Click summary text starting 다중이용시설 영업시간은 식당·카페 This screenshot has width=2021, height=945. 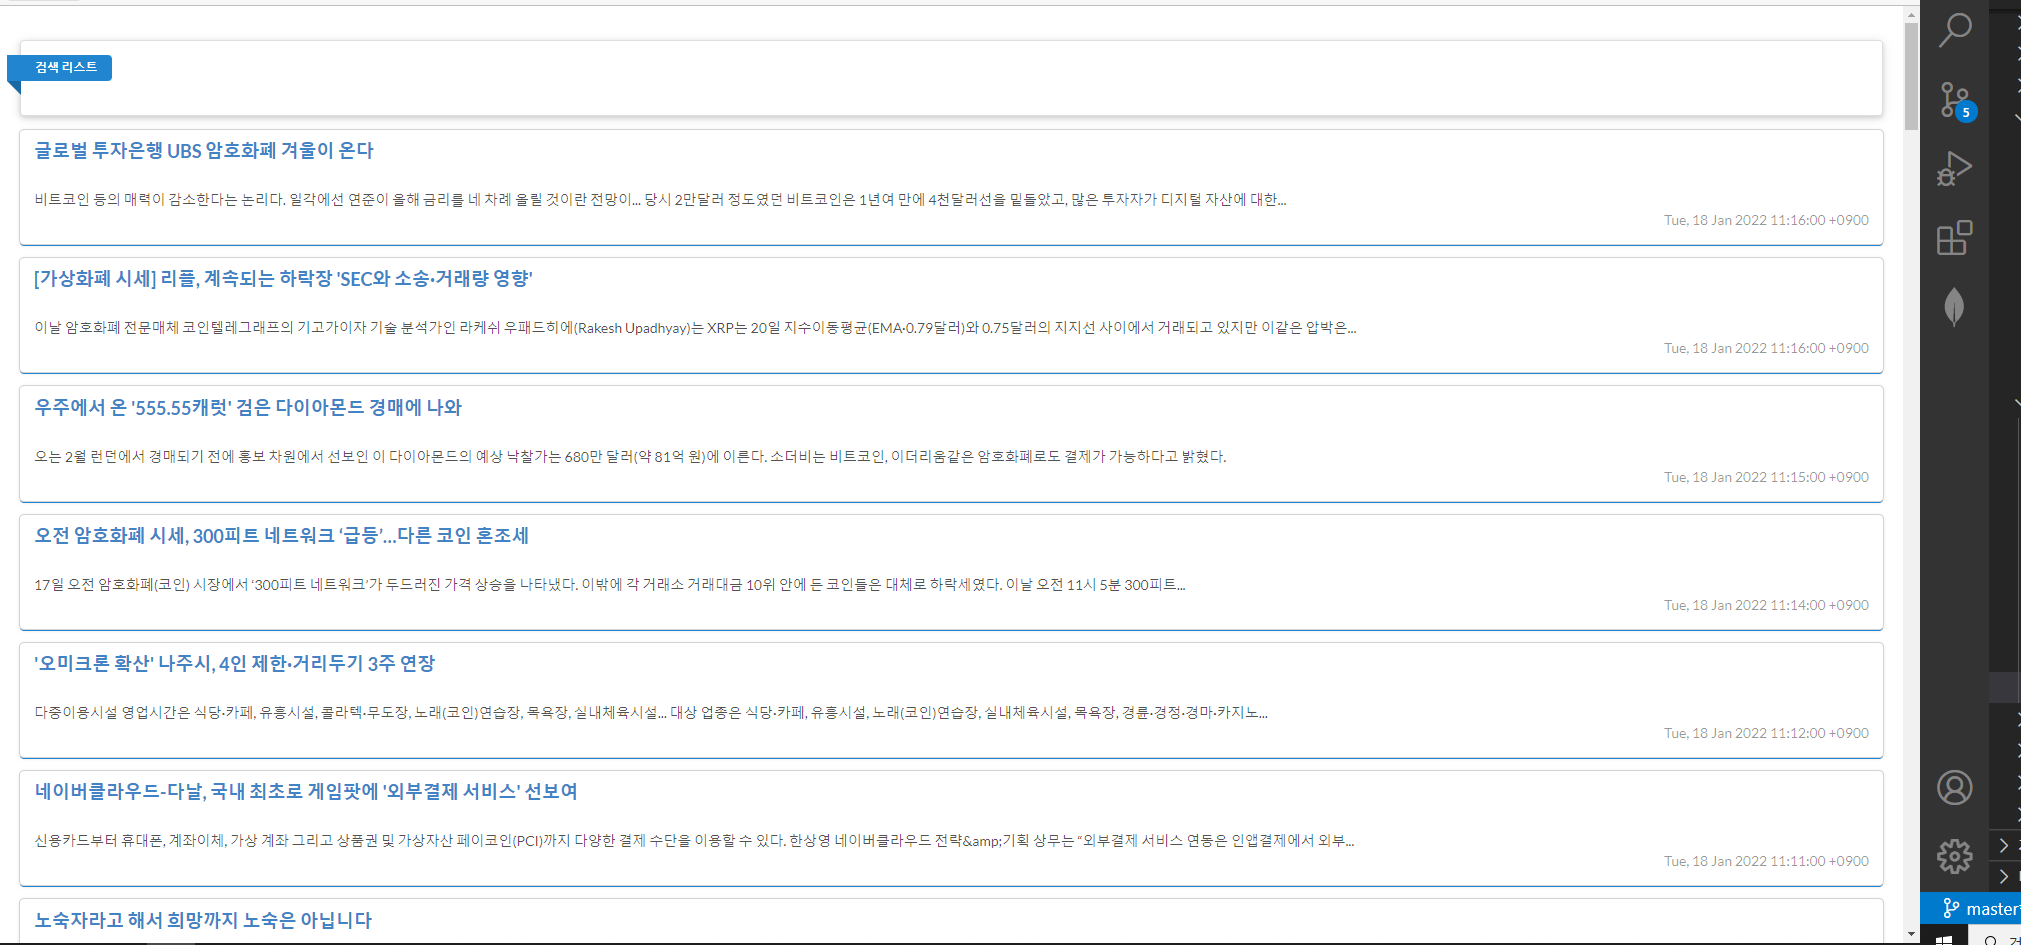click(651, 713)
